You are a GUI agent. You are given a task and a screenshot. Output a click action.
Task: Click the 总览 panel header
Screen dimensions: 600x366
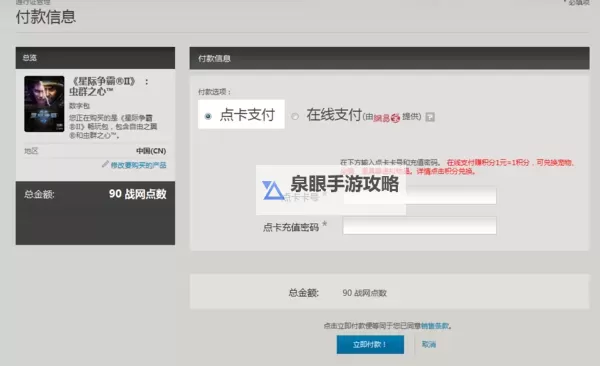click(x=95, y=58)
